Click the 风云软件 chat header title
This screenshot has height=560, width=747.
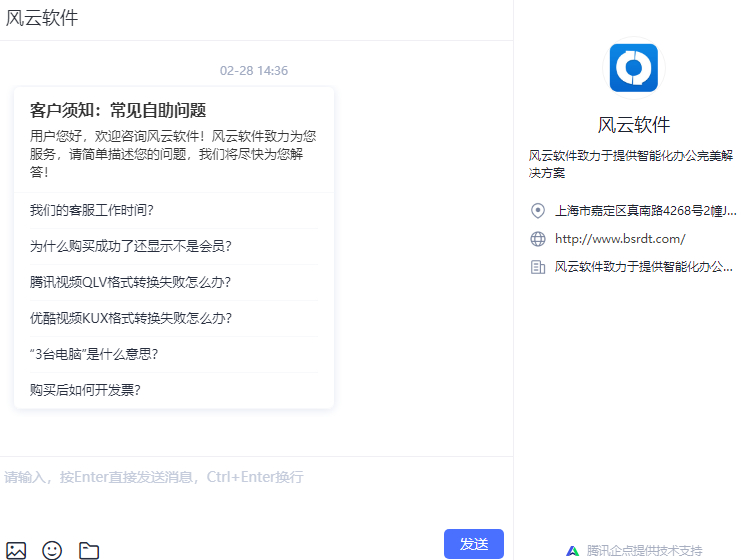coord(42,18)
